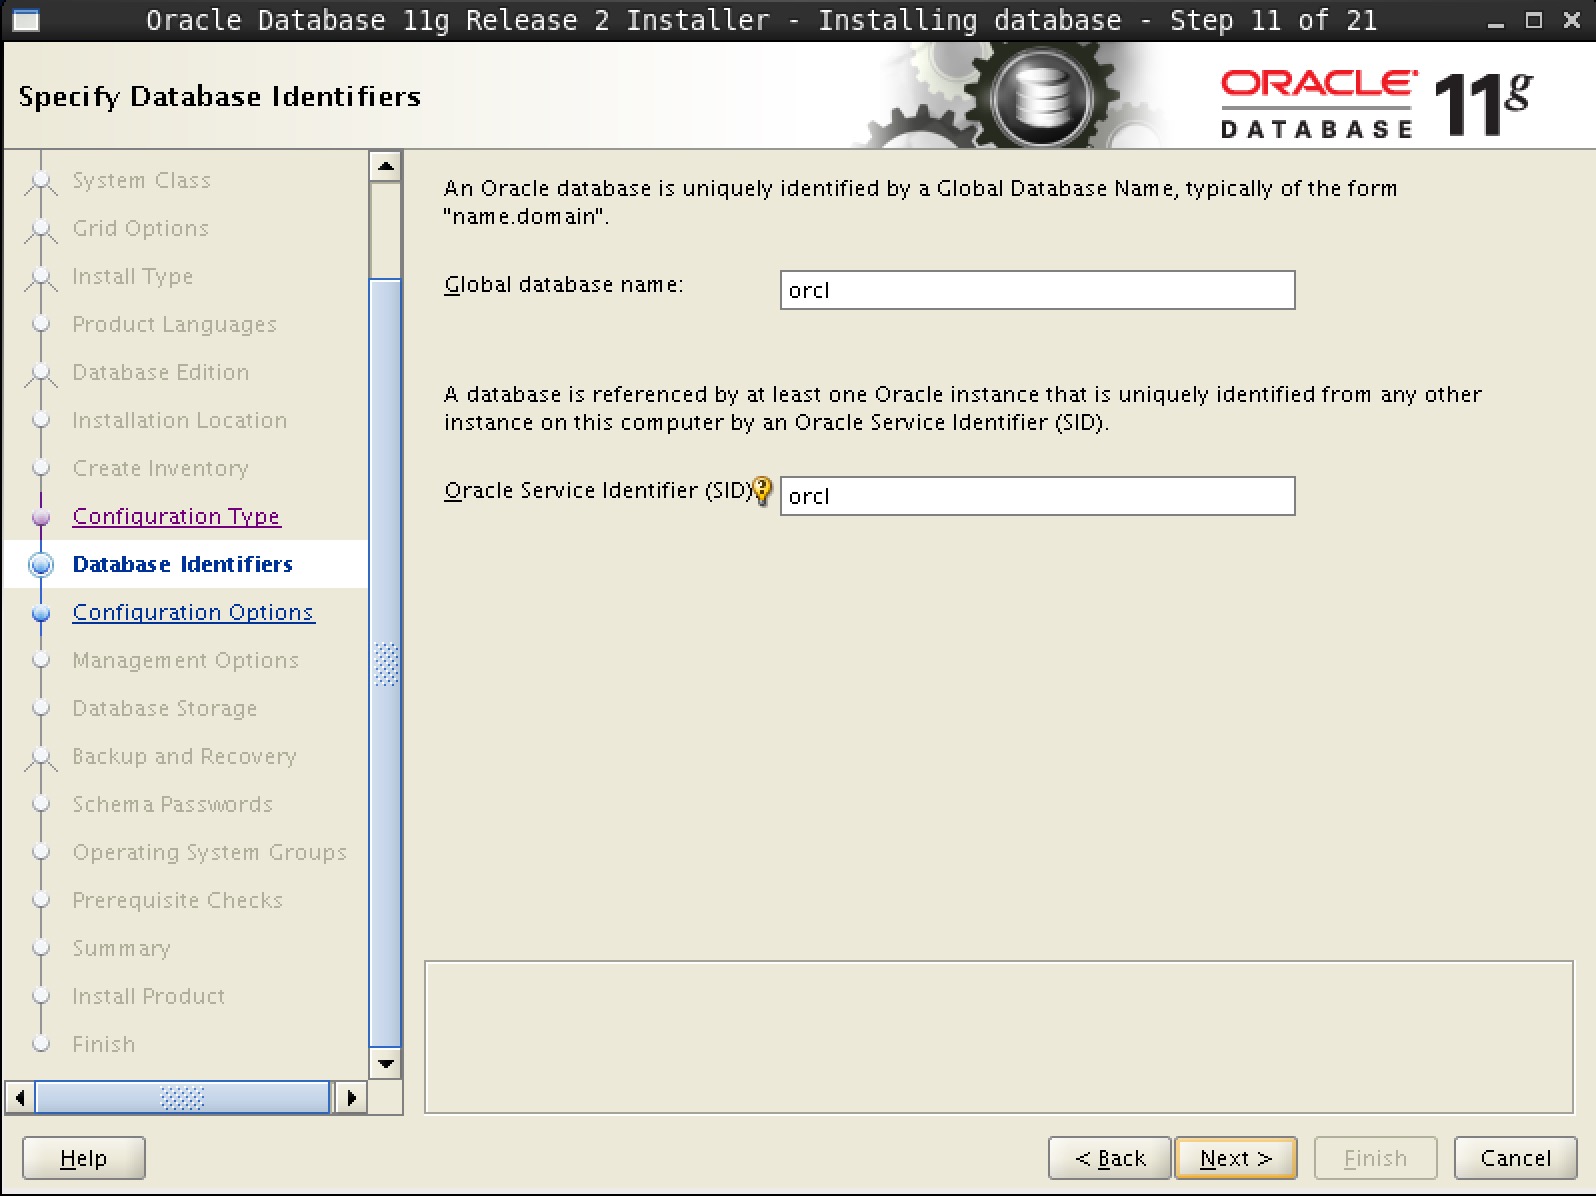Click the Schema Passwords step label
Image resolution: width=1596 pixels, height=1196 pixels.
click(x=173, y=804)
